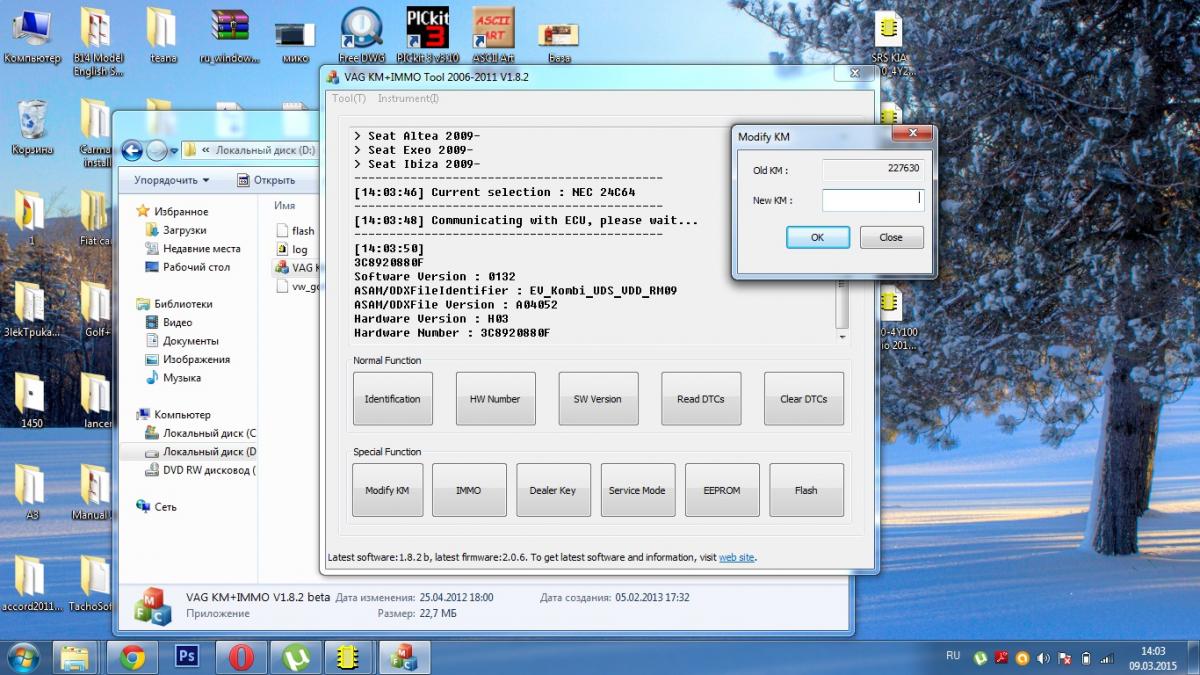Click the Dealer Key button
1200x675 pixels.
[x=553, y=490]
